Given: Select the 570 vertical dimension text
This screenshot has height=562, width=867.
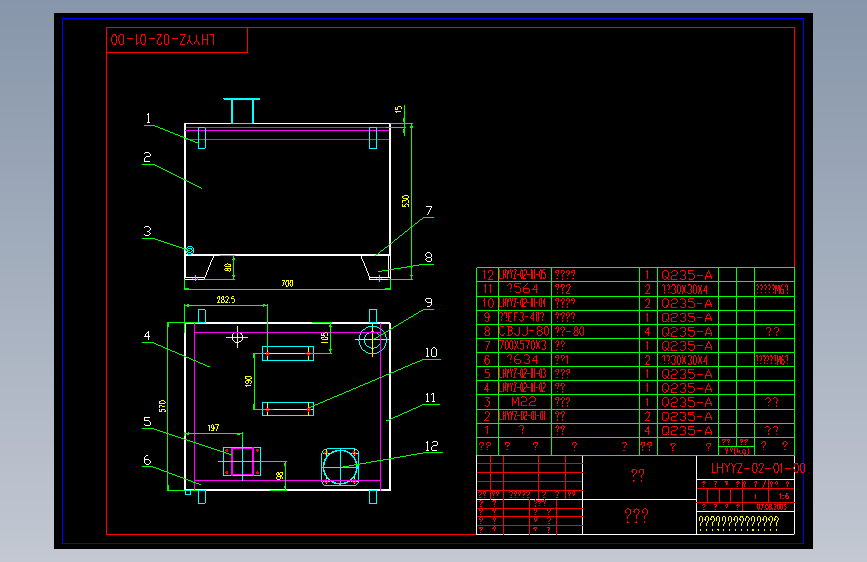Looking at the screenshot, I should click(x=162, y=405).
